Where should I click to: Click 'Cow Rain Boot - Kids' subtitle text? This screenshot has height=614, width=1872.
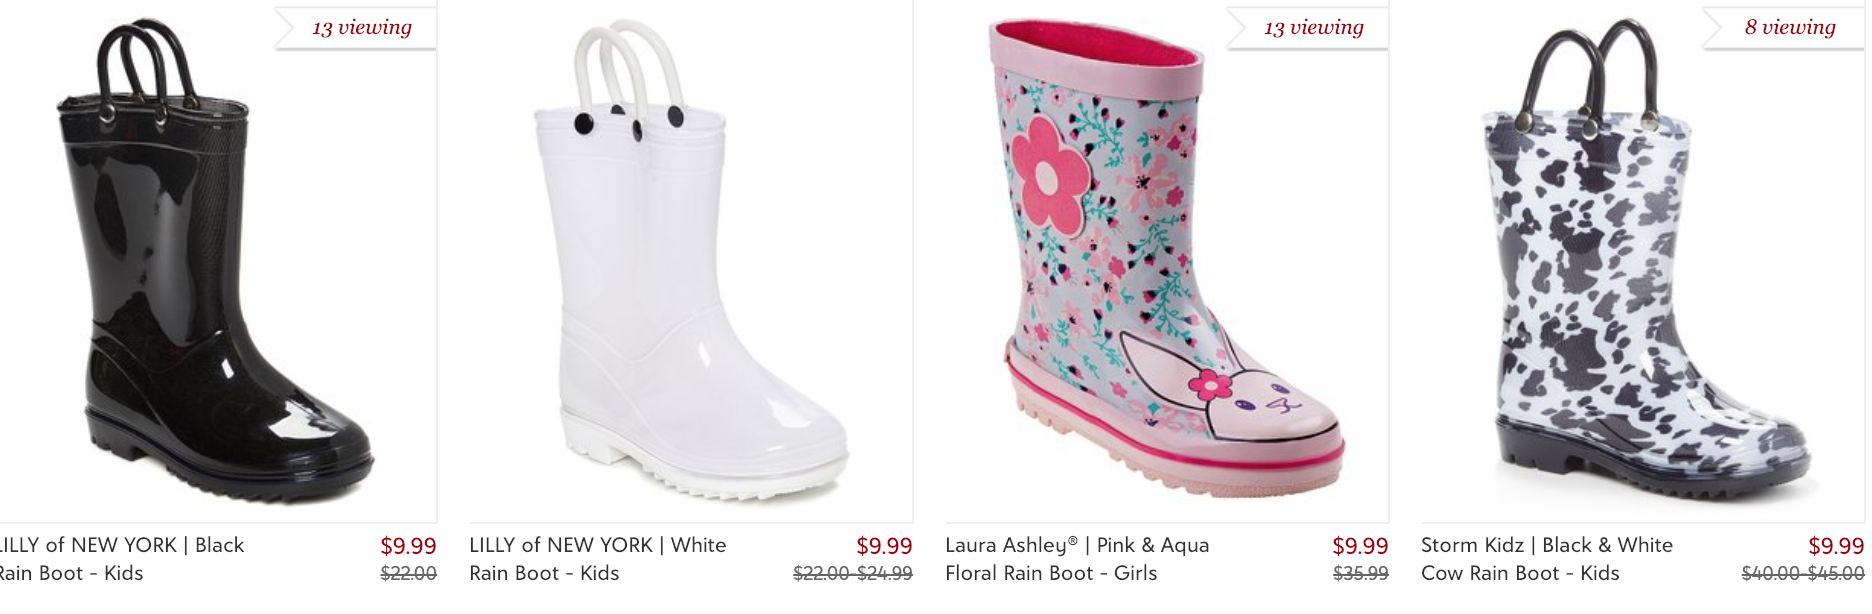coord(1520,574)
